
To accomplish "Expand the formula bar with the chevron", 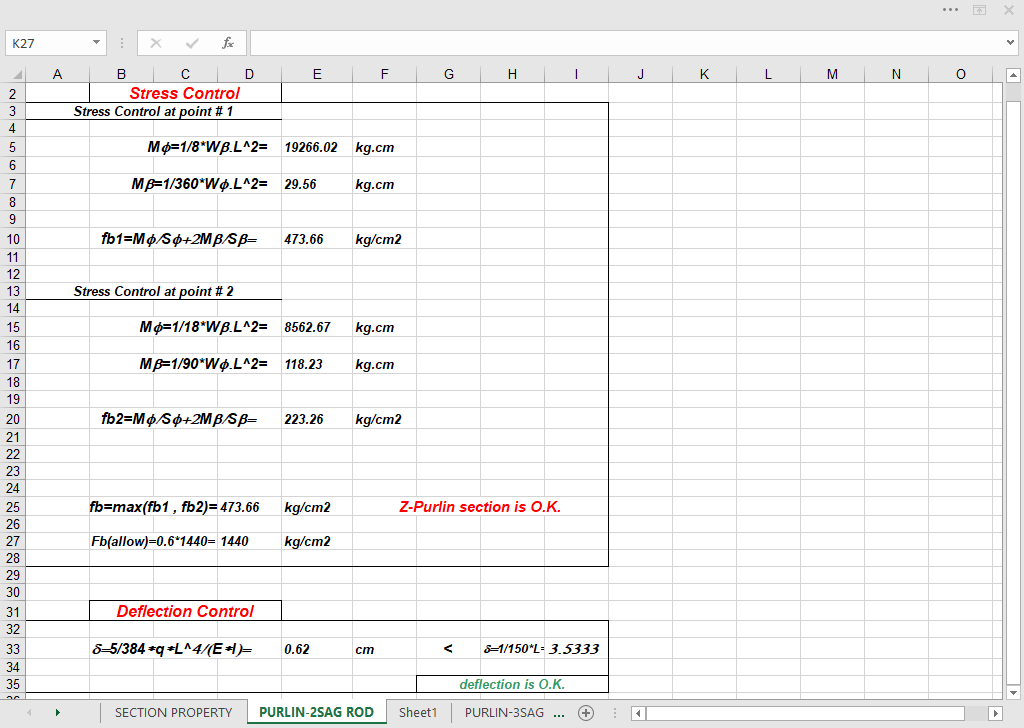I will 1010,43.
